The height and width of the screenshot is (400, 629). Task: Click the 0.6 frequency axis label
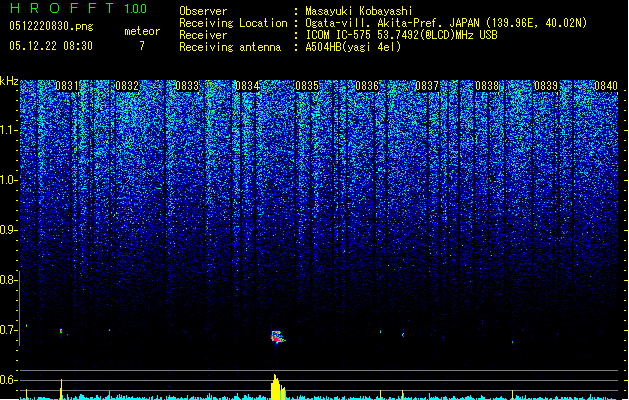click(8, 380)
